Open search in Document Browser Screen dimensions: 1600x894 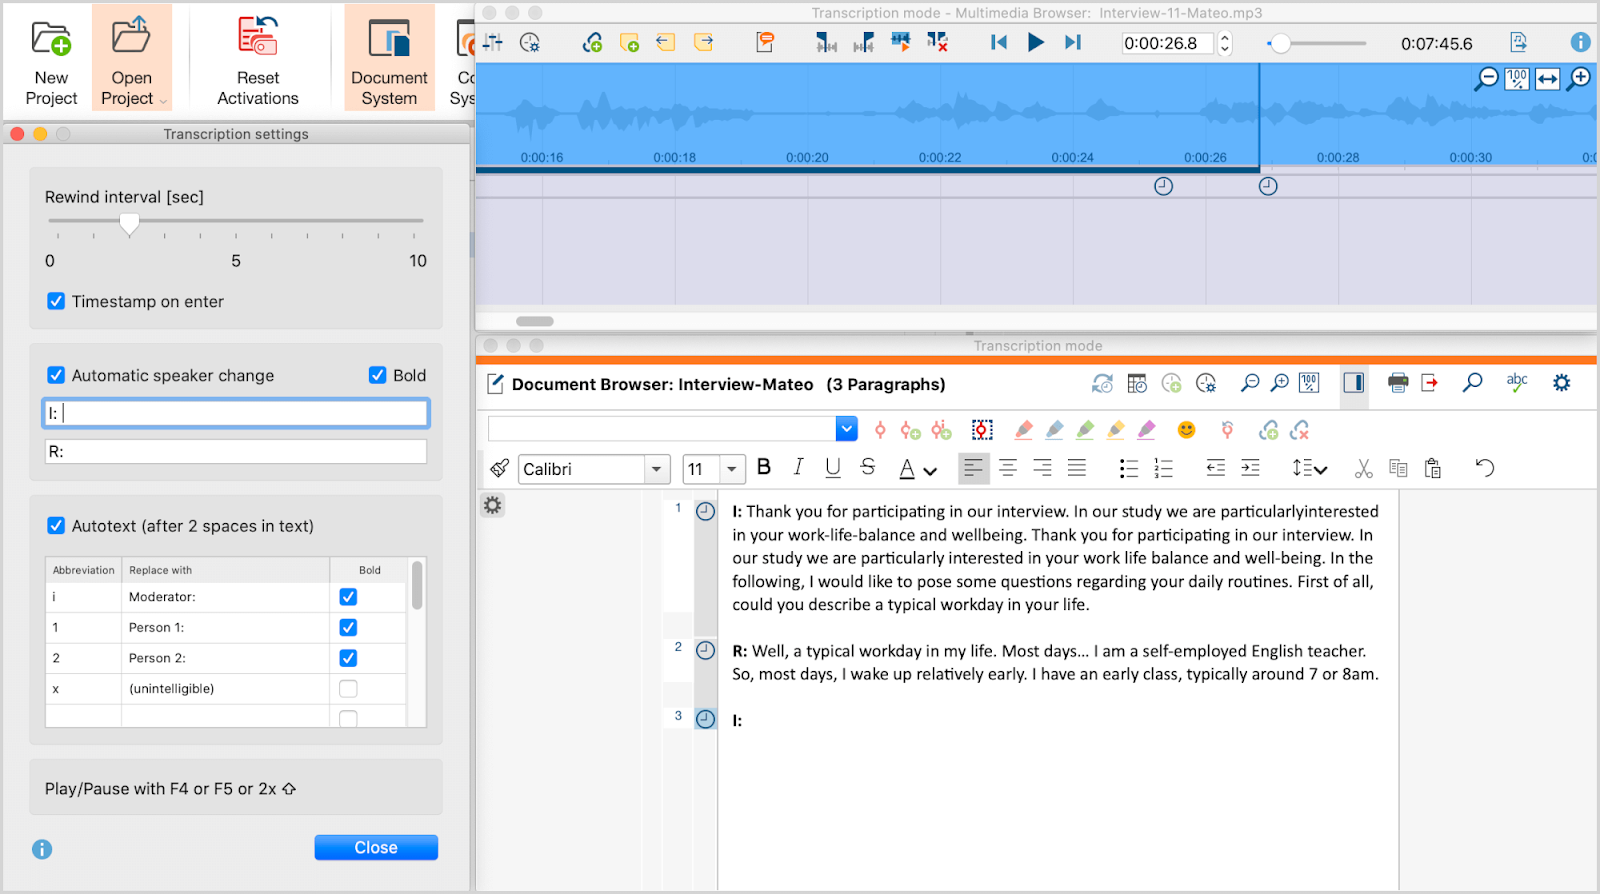pos(1472,382)
